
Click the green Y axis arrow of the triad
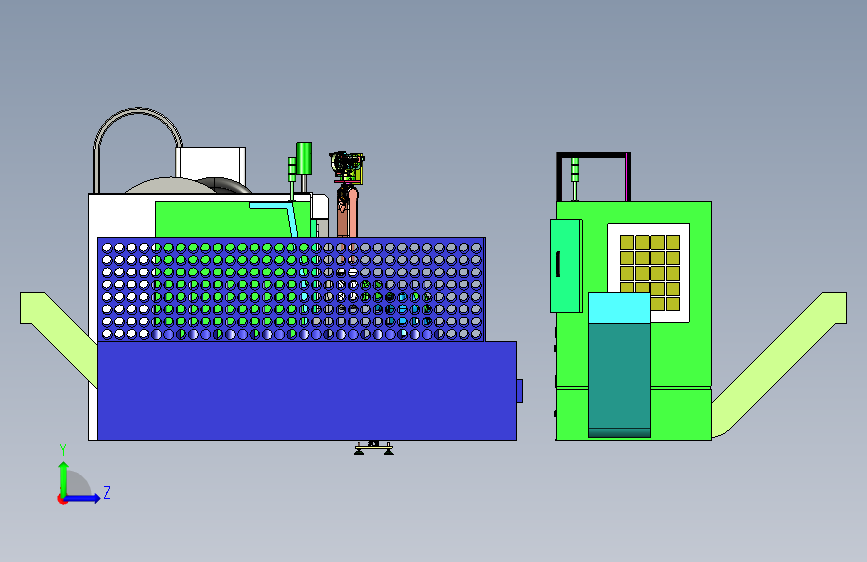[x=64, y=478]
